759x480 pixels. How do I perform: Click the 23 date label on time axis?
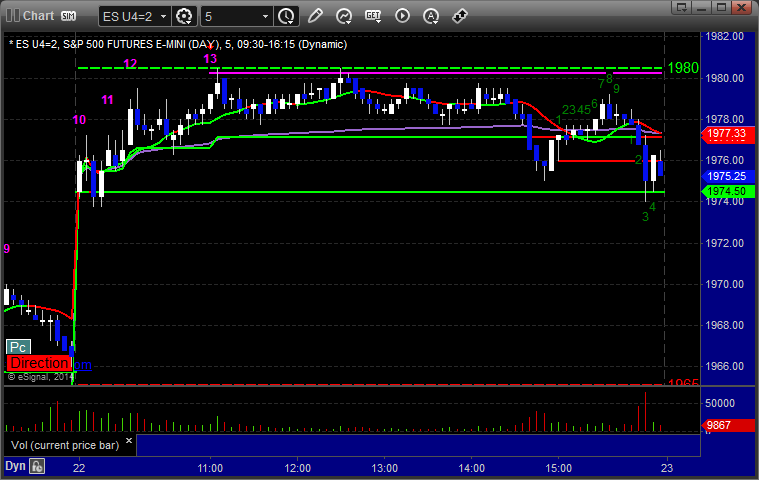pos(667,468)
